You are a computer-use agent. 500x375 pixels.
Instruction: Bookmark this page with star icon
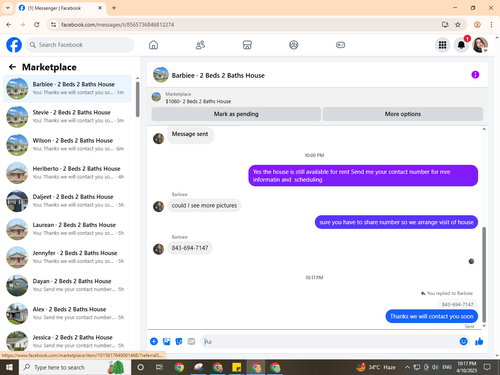[x=458, y=24]
